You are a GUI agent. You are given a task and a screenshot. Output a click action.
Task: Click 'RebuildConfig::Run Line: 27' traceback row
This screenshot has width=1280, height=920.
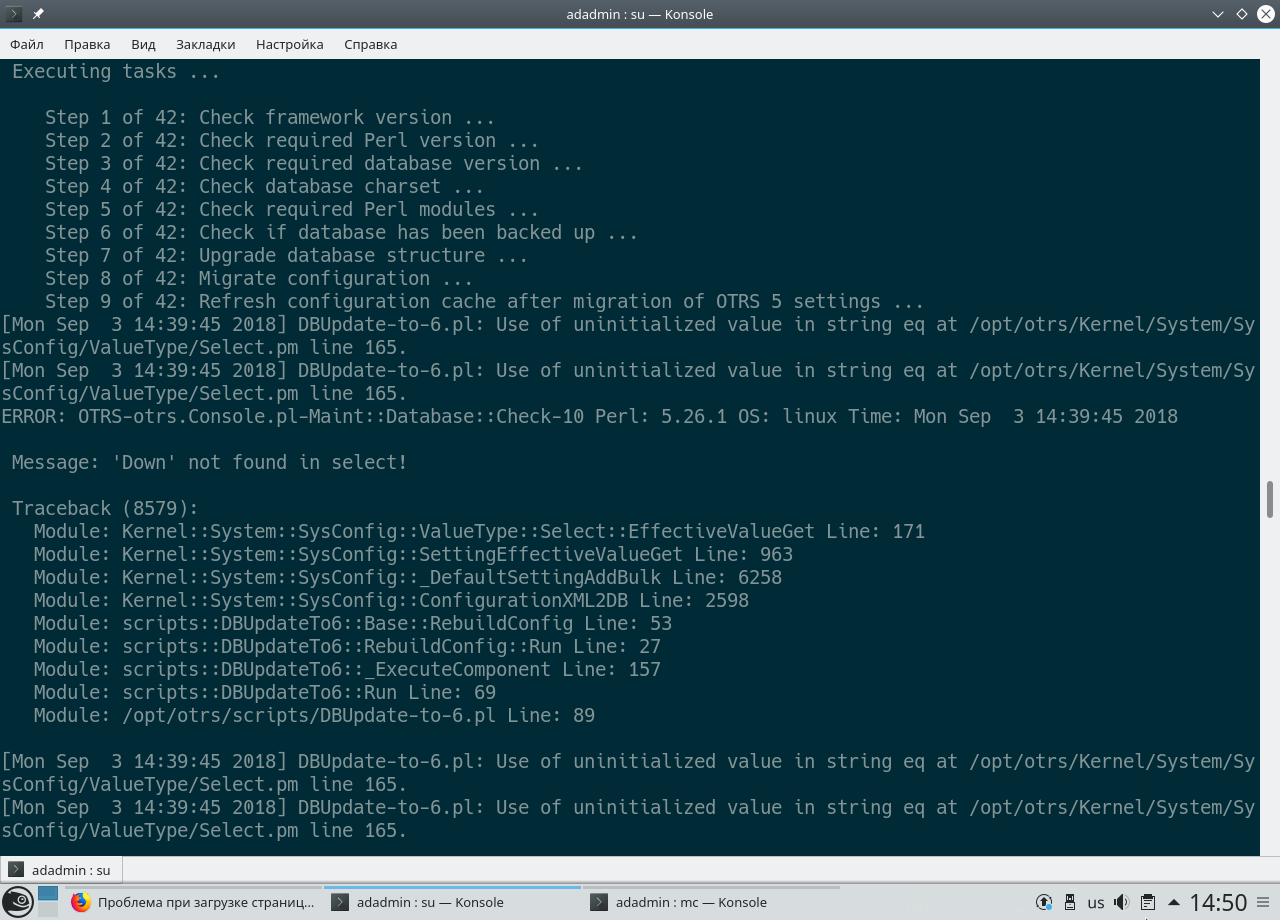tap(347, 646)
